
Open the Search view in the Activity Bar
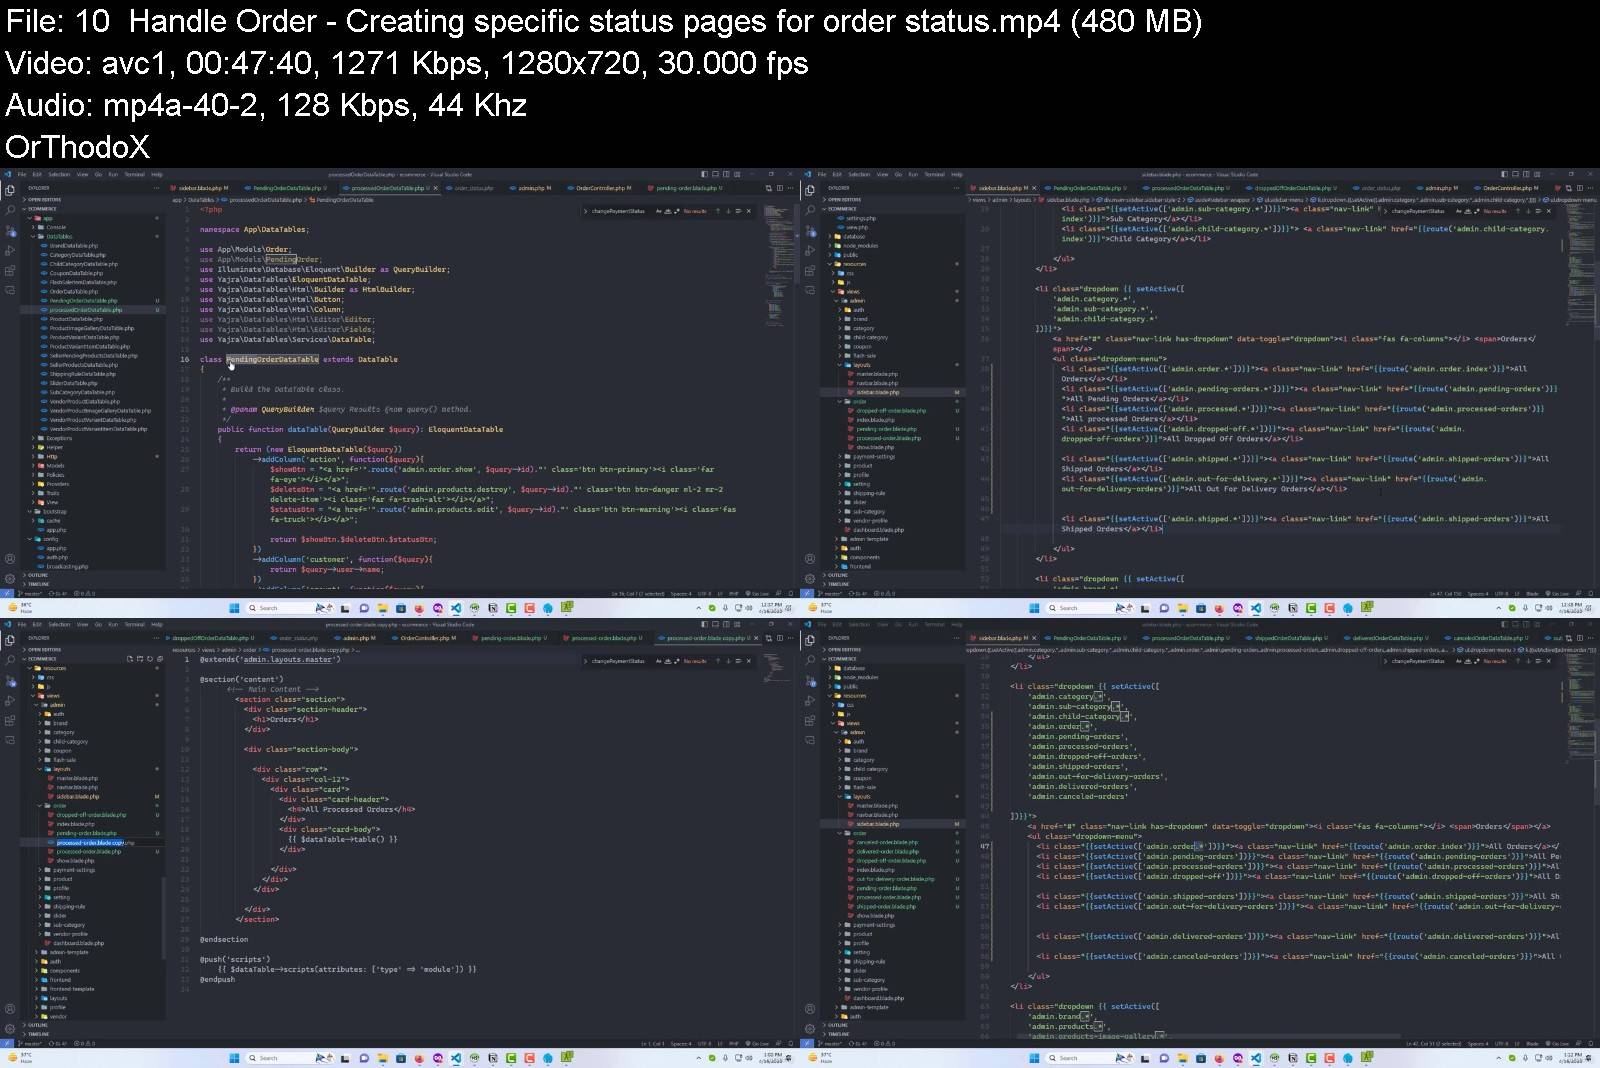[10, 209]
